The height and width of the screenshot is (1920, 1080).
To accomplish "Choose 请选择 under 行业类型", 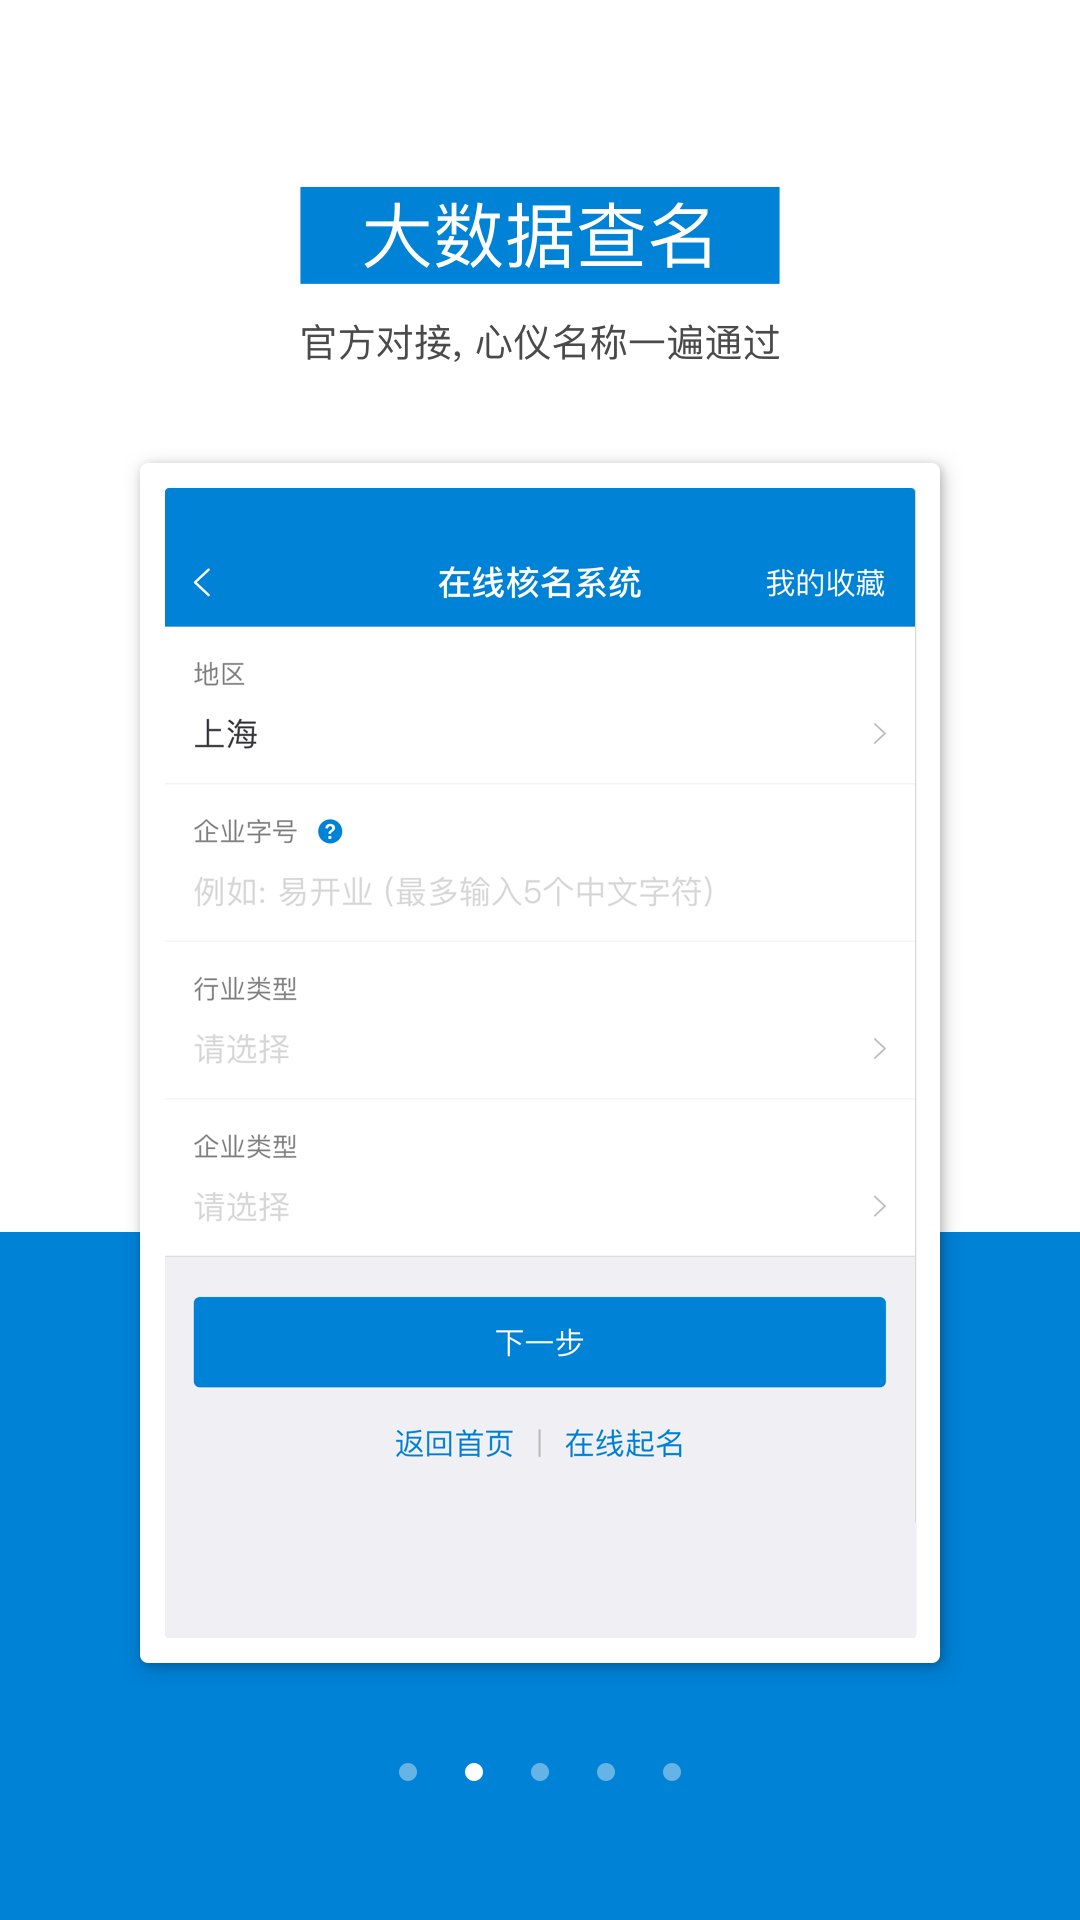I will (x=242, y=1049).
